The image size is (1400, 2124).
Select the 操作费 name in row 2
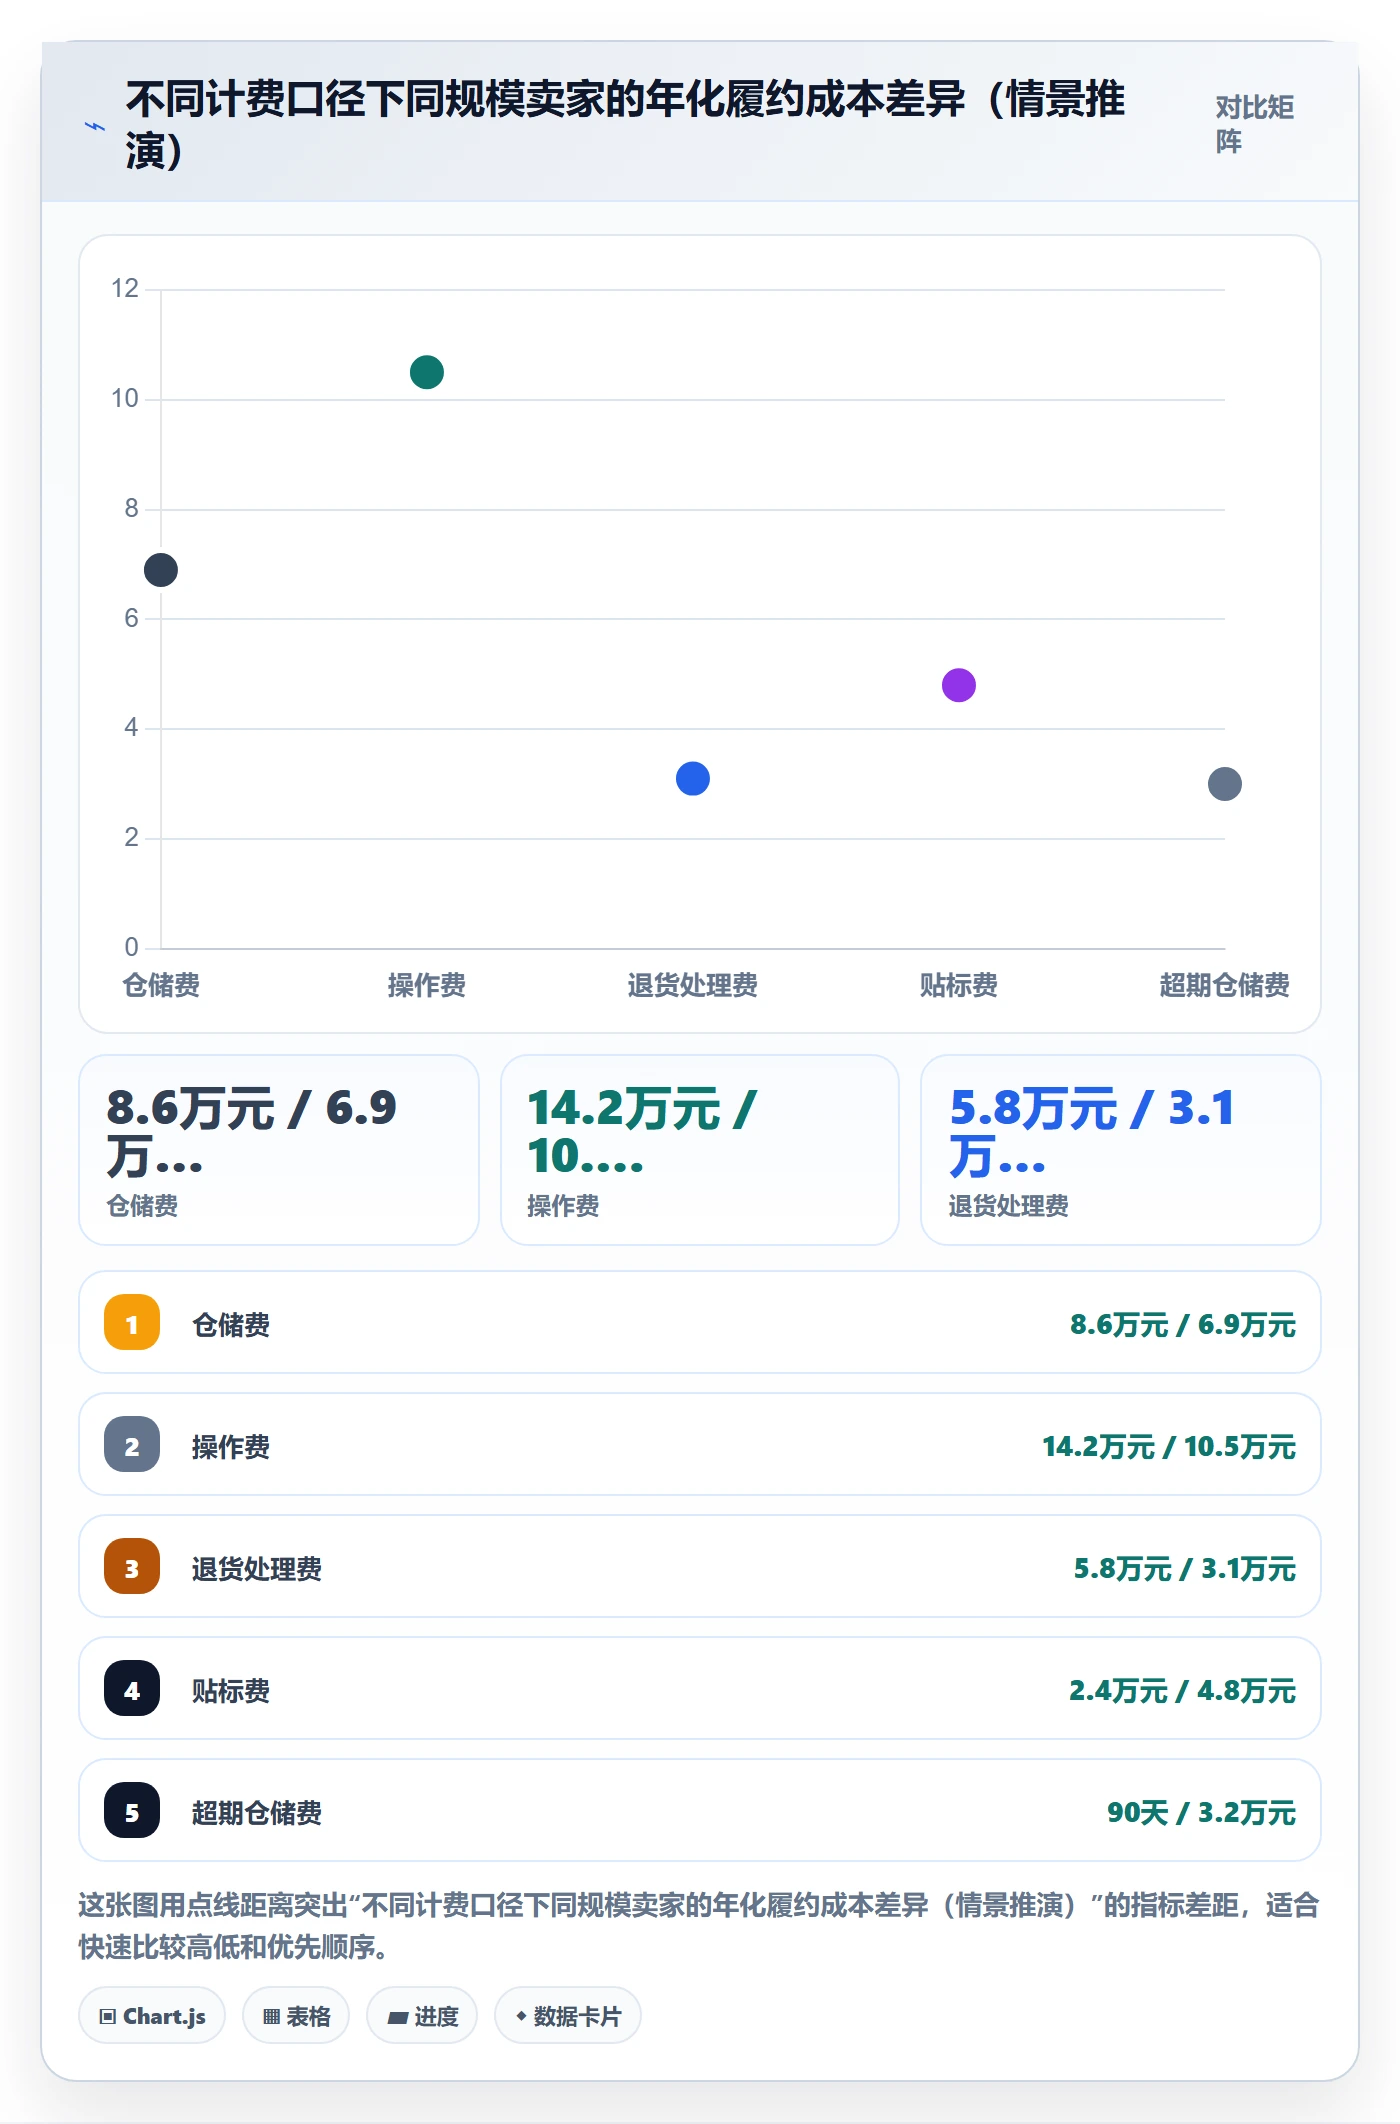231,1447
